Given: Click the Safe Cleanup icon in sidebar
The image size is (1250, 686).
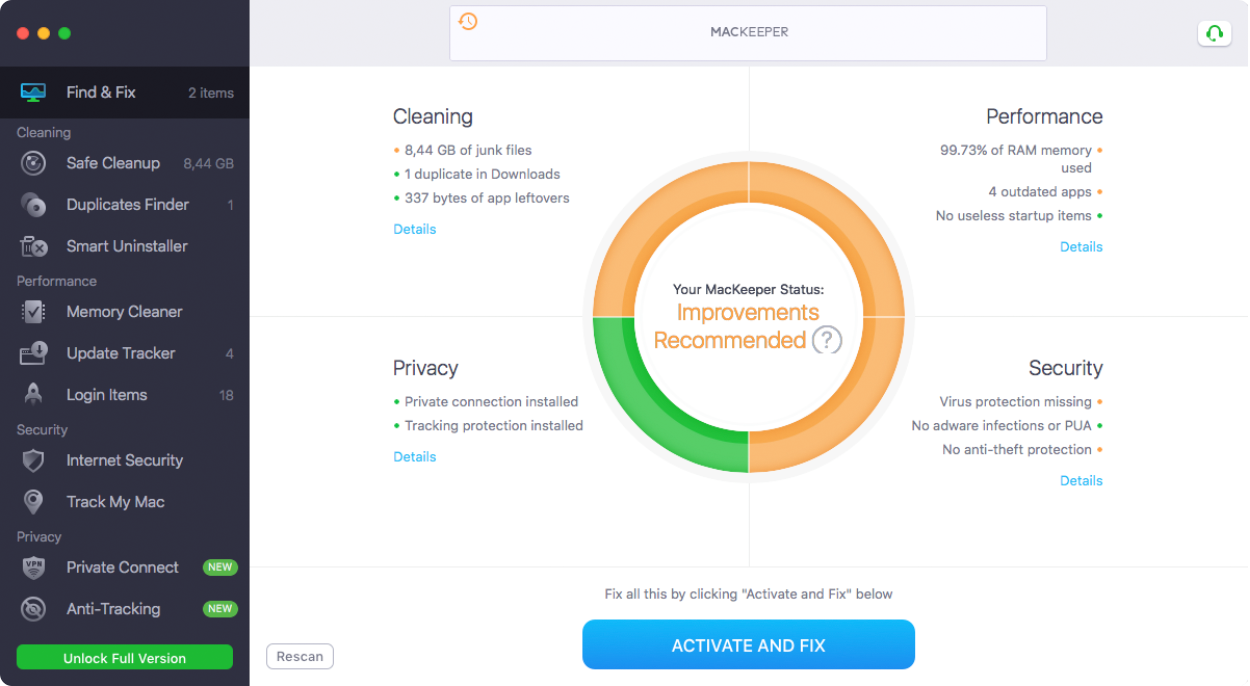Looking at the screenshot, I should (x=33, y=163).
